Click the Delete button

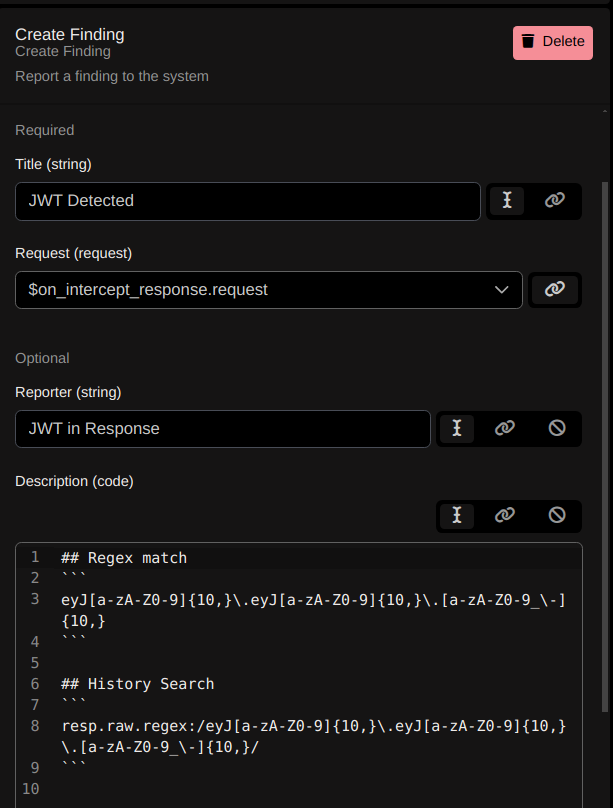pyautogui.click(x=553, y=43)
